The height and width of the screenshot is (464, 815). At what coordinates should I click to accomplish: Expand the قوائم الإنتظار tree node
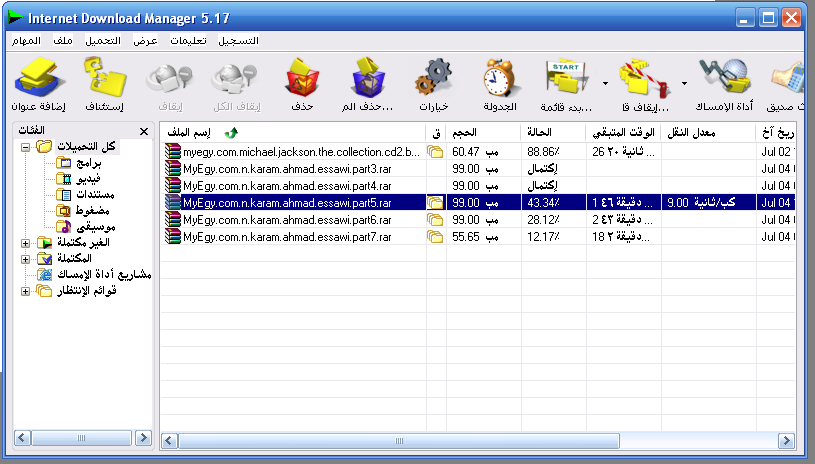[24, 291]
